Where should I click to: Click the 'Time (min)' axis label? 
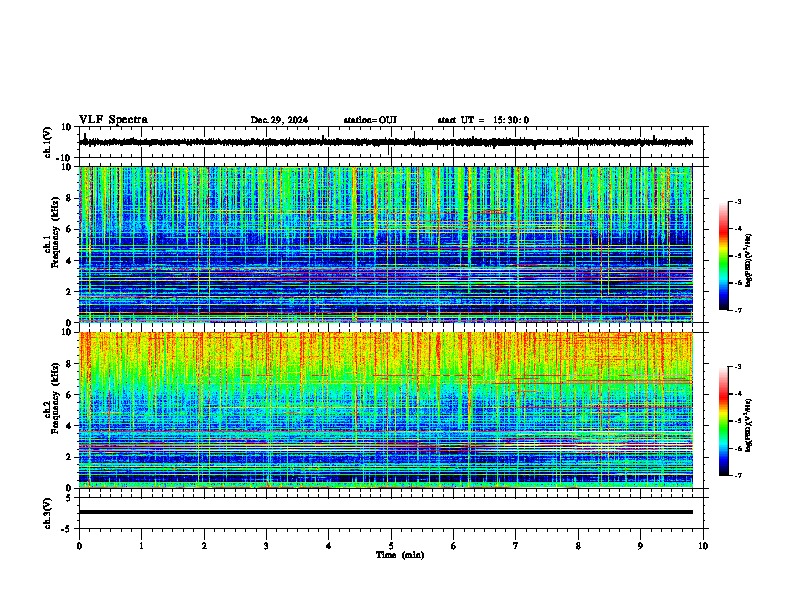400,555
